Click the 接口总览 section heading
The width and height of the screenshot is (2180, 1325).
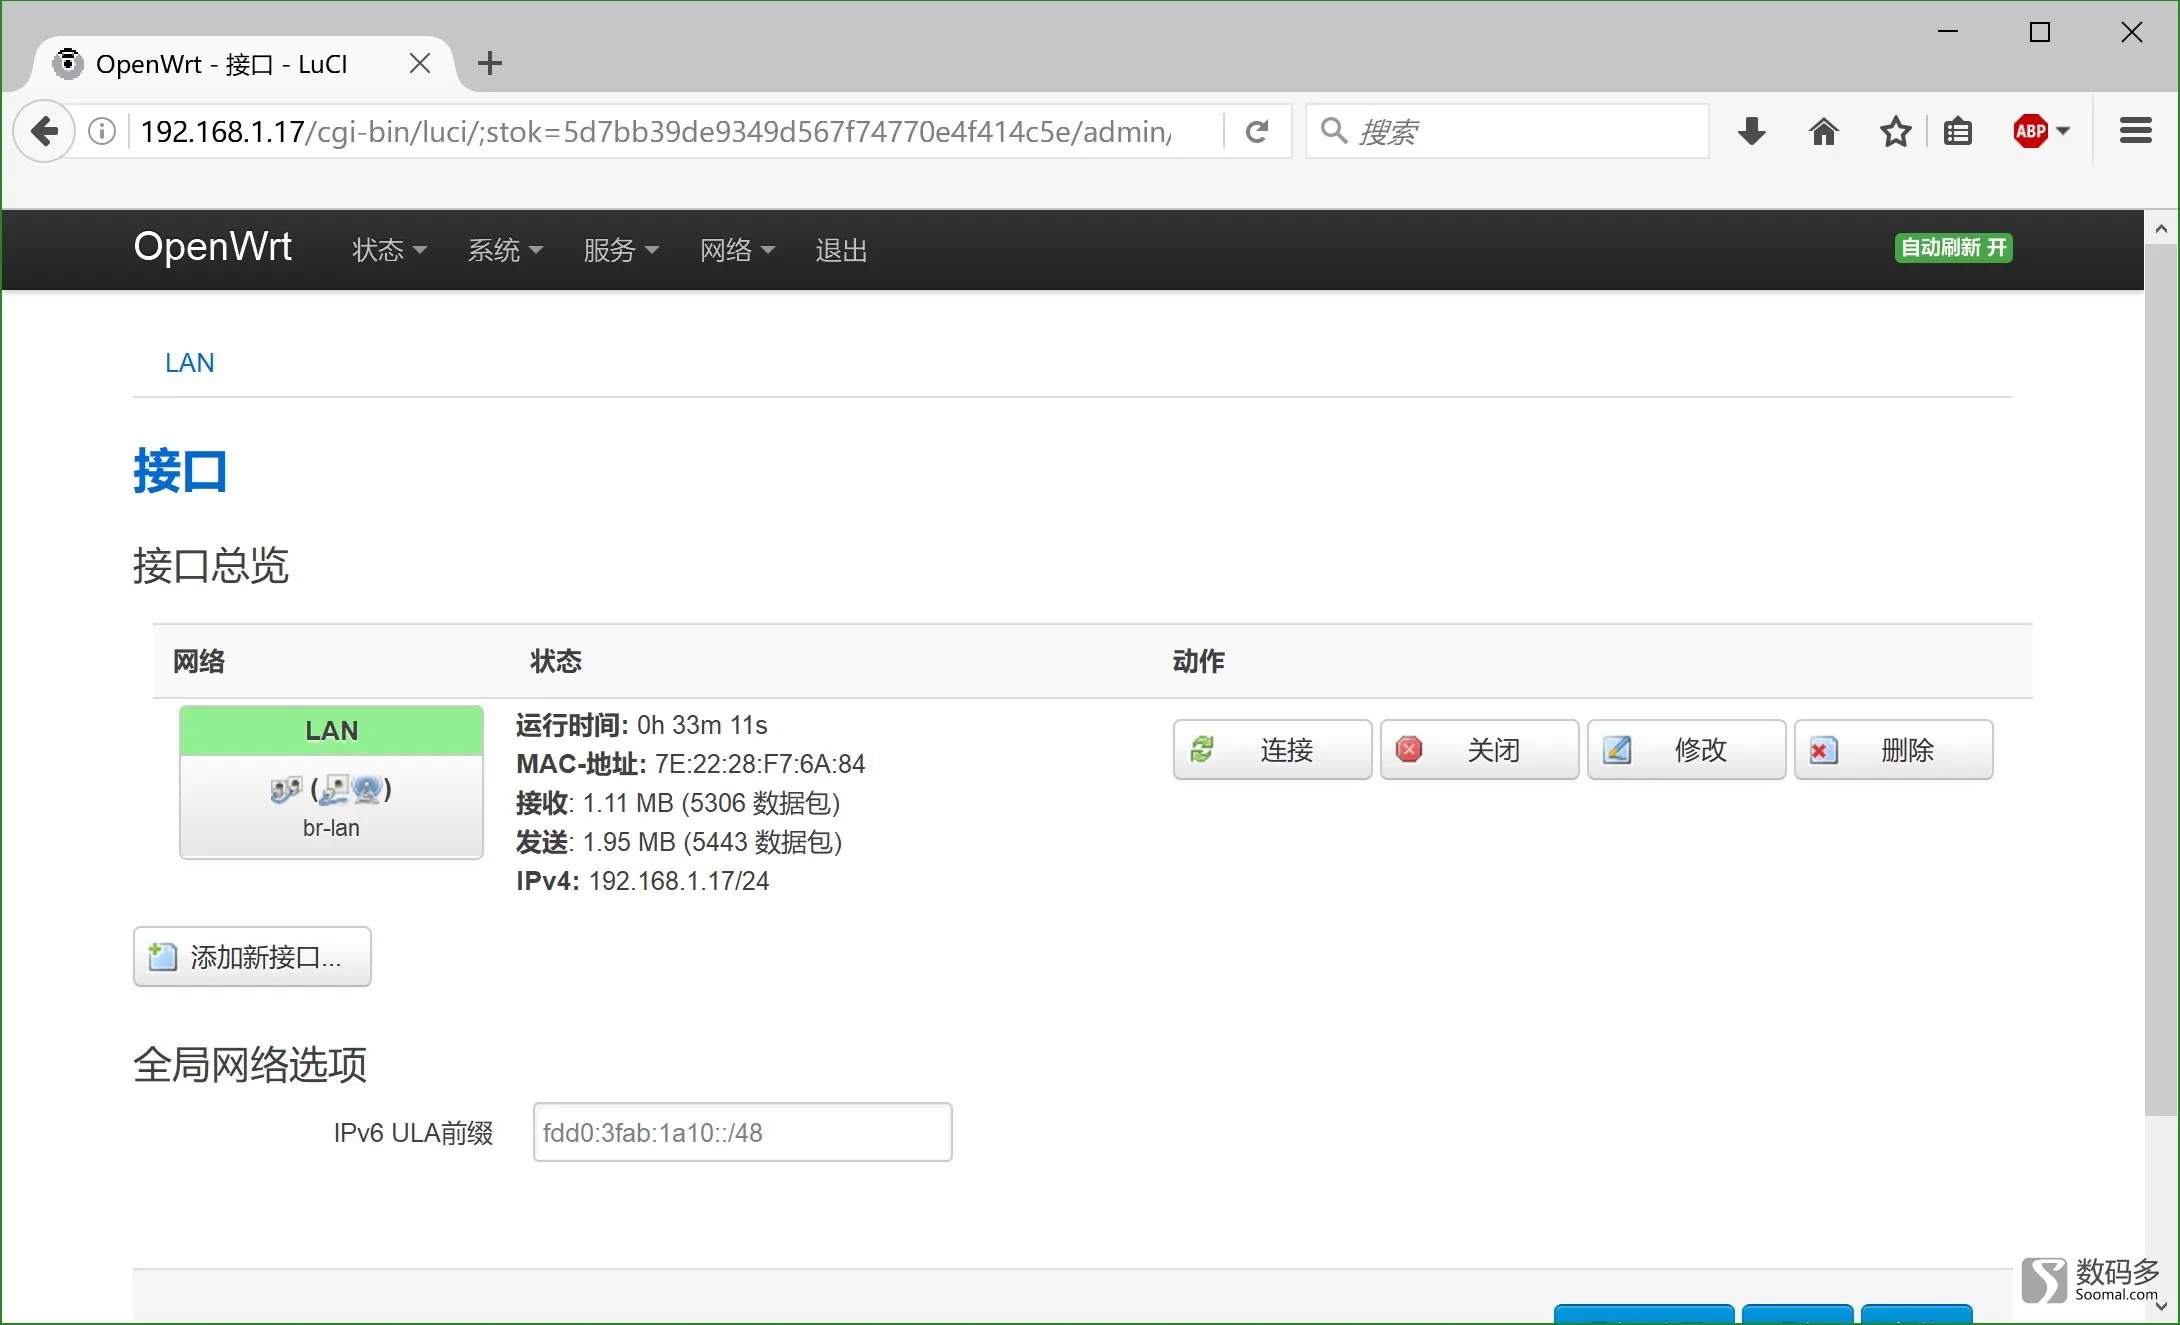pos(211,565)
